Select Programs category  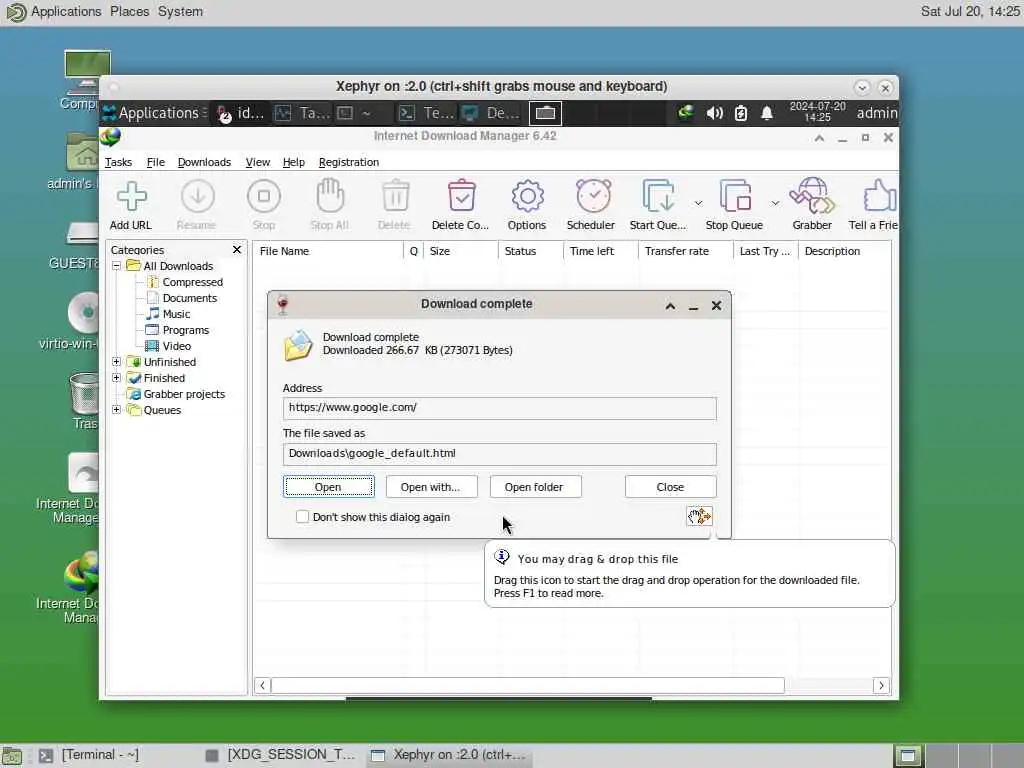185,330
